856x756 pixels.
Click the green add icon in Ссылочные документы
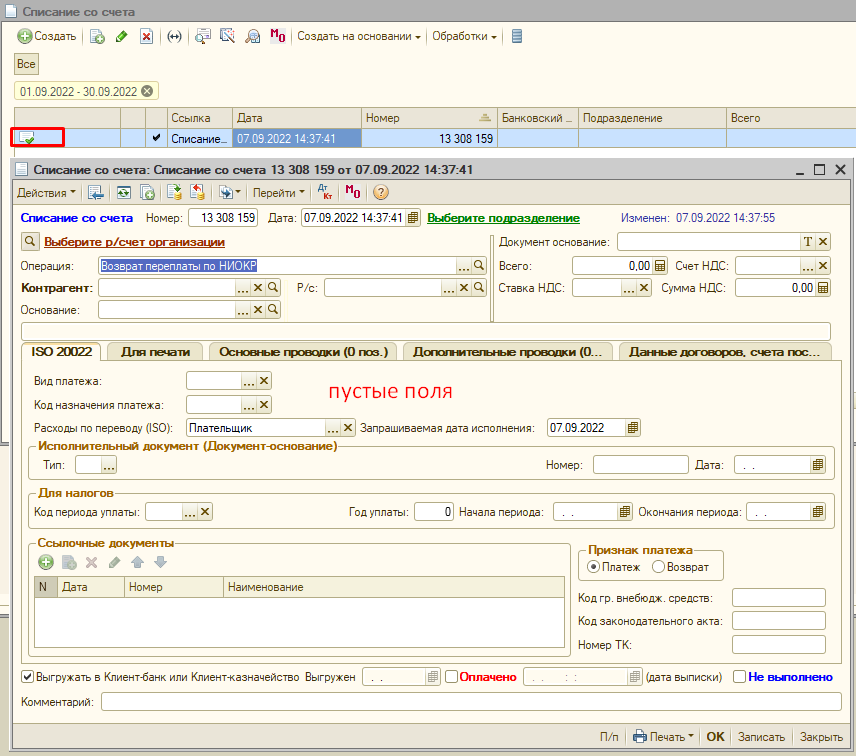pyautogui.click(x=45, y=563)
